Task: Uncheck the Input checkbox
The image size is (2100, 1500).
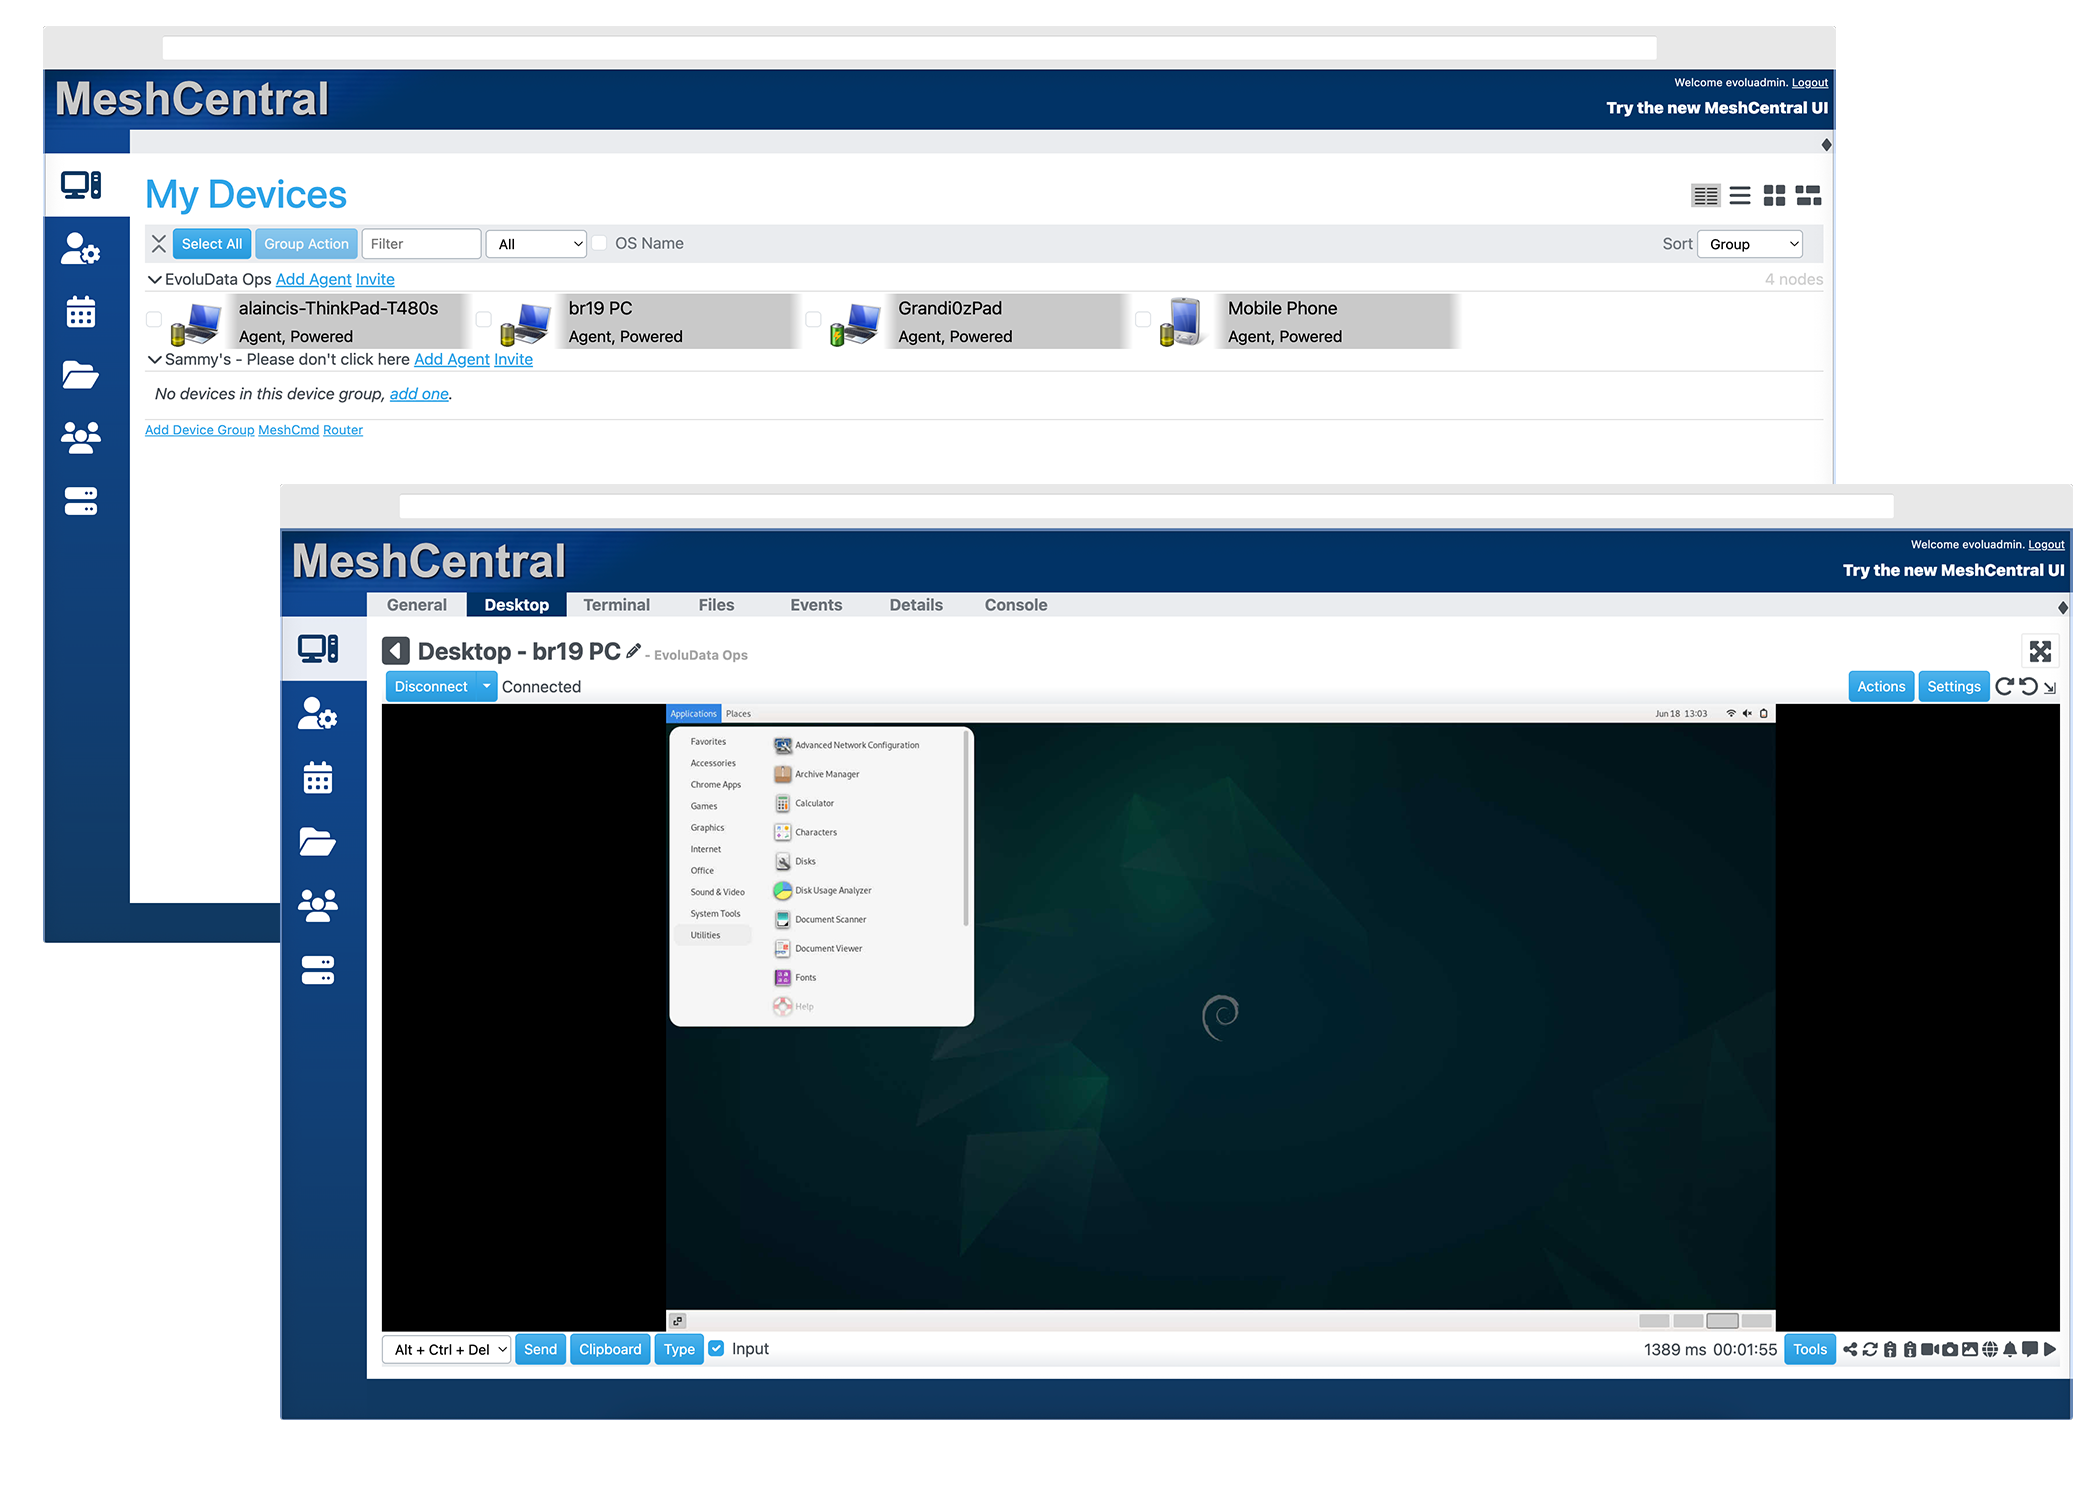Action: (x=716, y=1348)
